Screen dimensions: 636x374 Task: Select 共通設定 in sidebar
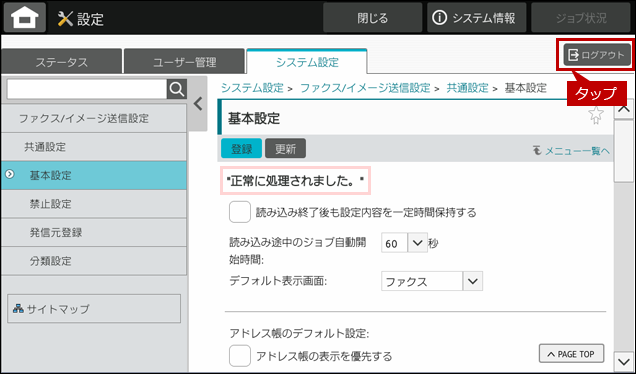point(94,147)
